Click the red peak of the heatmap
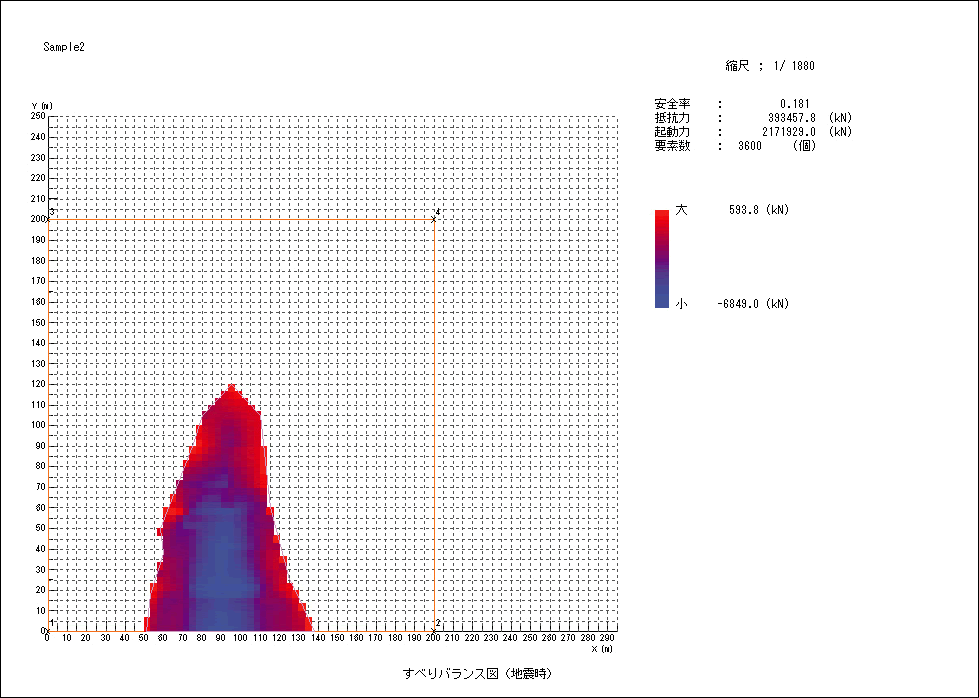 coord(231,390)
